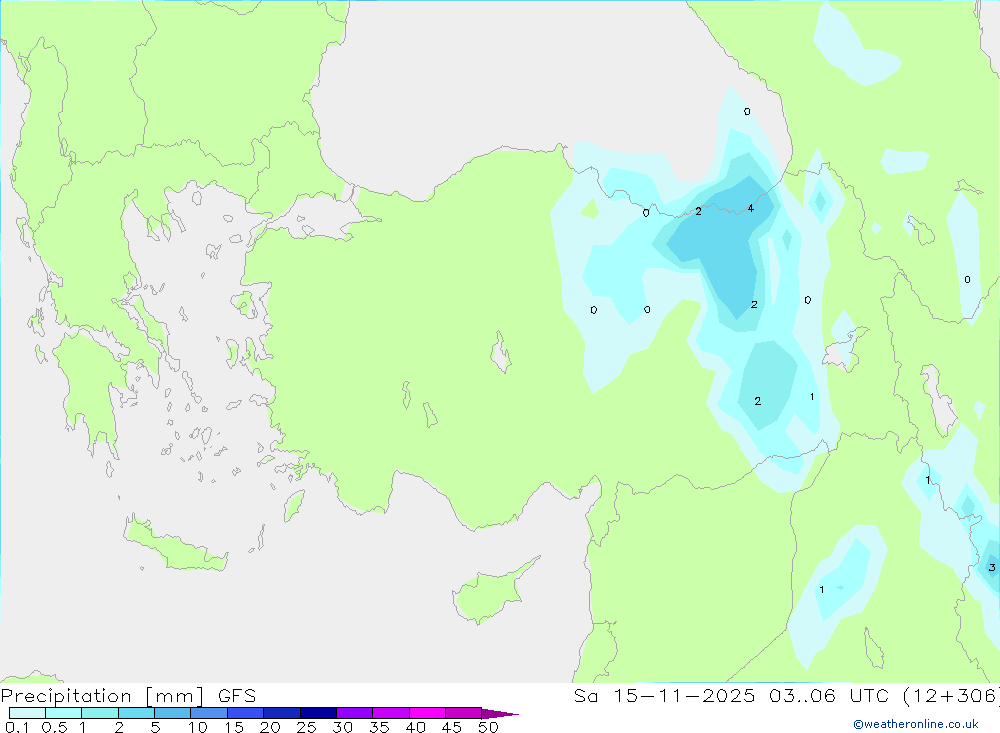
Task: Click the legend label '0.5'
Action: pyautogui.click(x=54, y=727)
